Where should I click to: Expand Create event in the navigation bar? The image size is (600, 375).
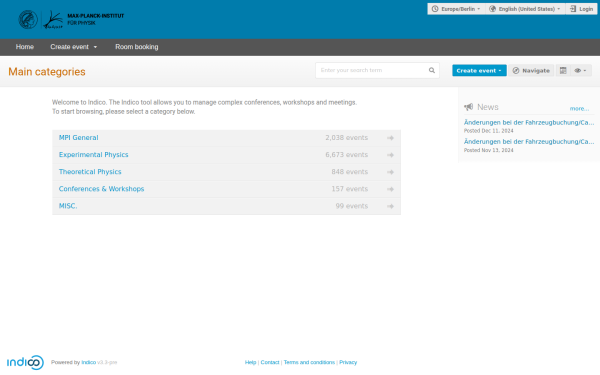pyautogui.click(x=73, y=47)
